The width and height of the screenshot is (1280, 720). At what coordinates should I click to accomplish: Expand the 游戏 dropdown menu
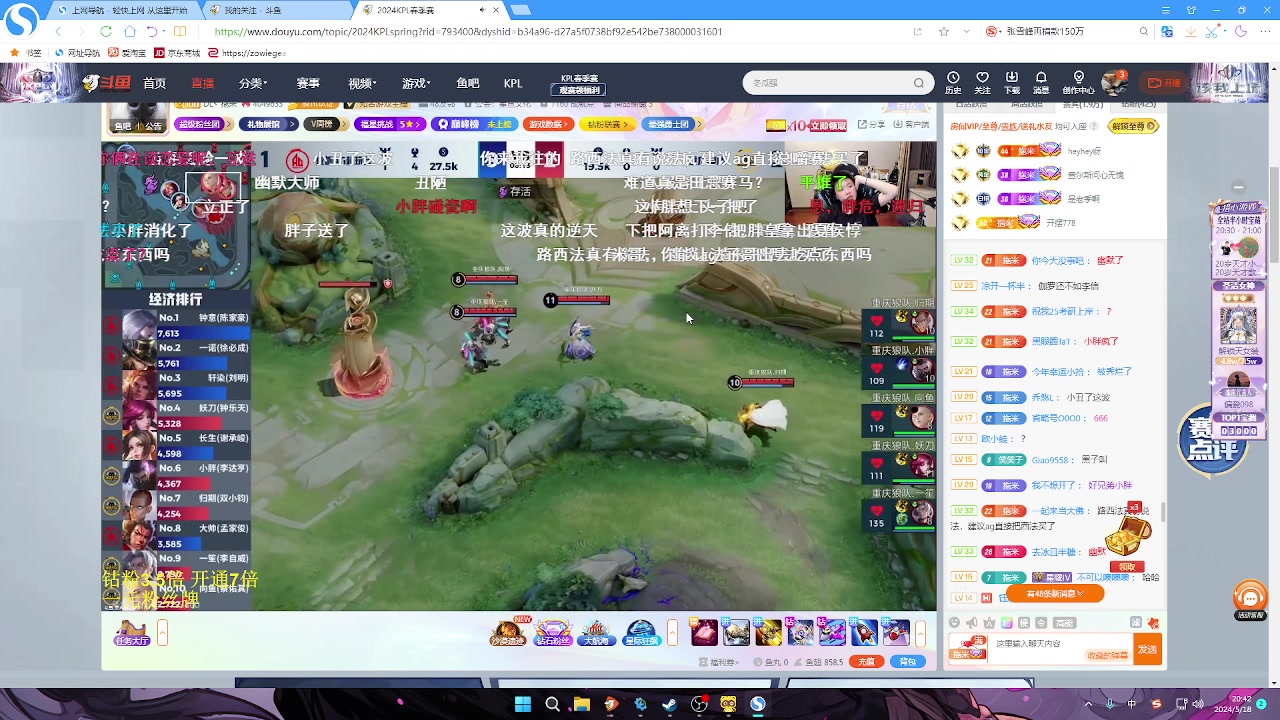[x=416, y=83]
